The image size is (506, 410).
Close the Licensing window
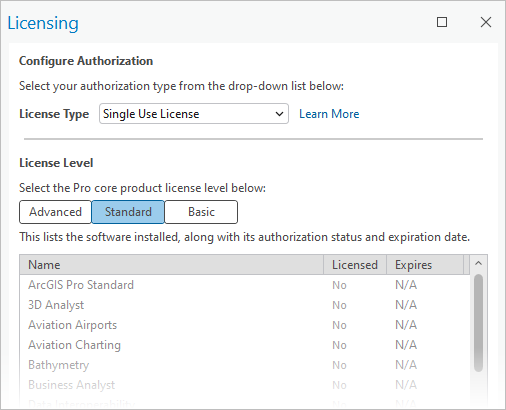486,22
